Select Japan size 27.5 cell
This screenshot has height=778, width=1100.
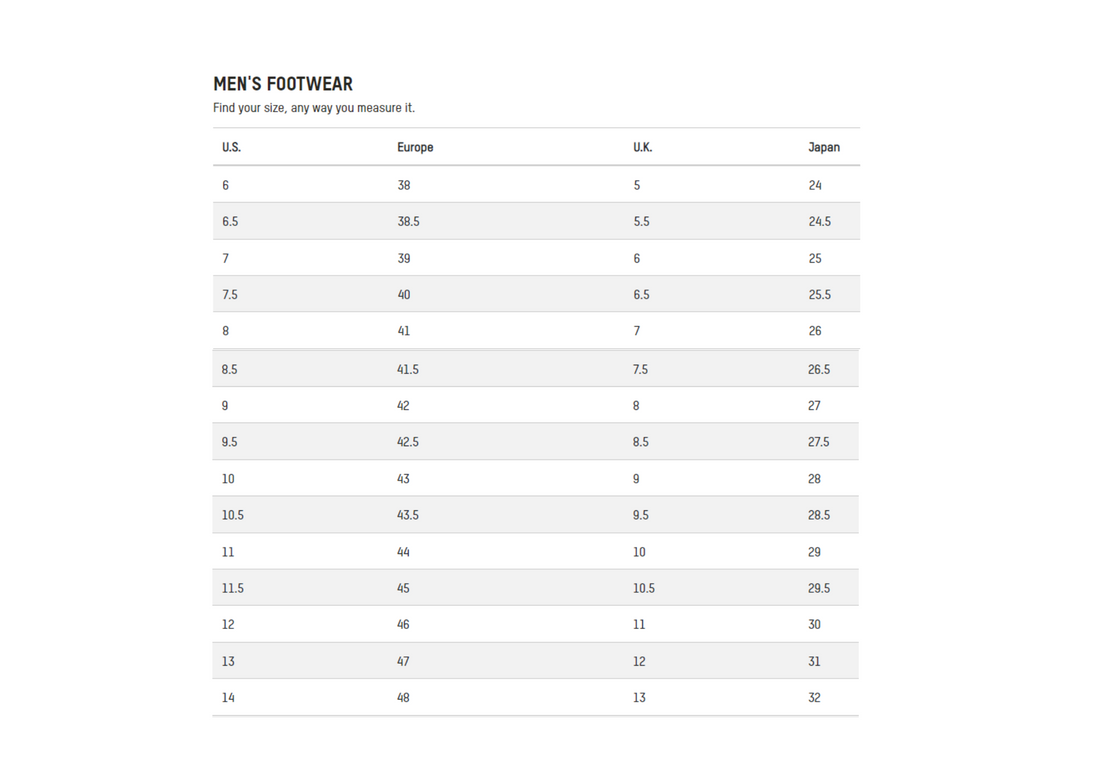(819, 442)
